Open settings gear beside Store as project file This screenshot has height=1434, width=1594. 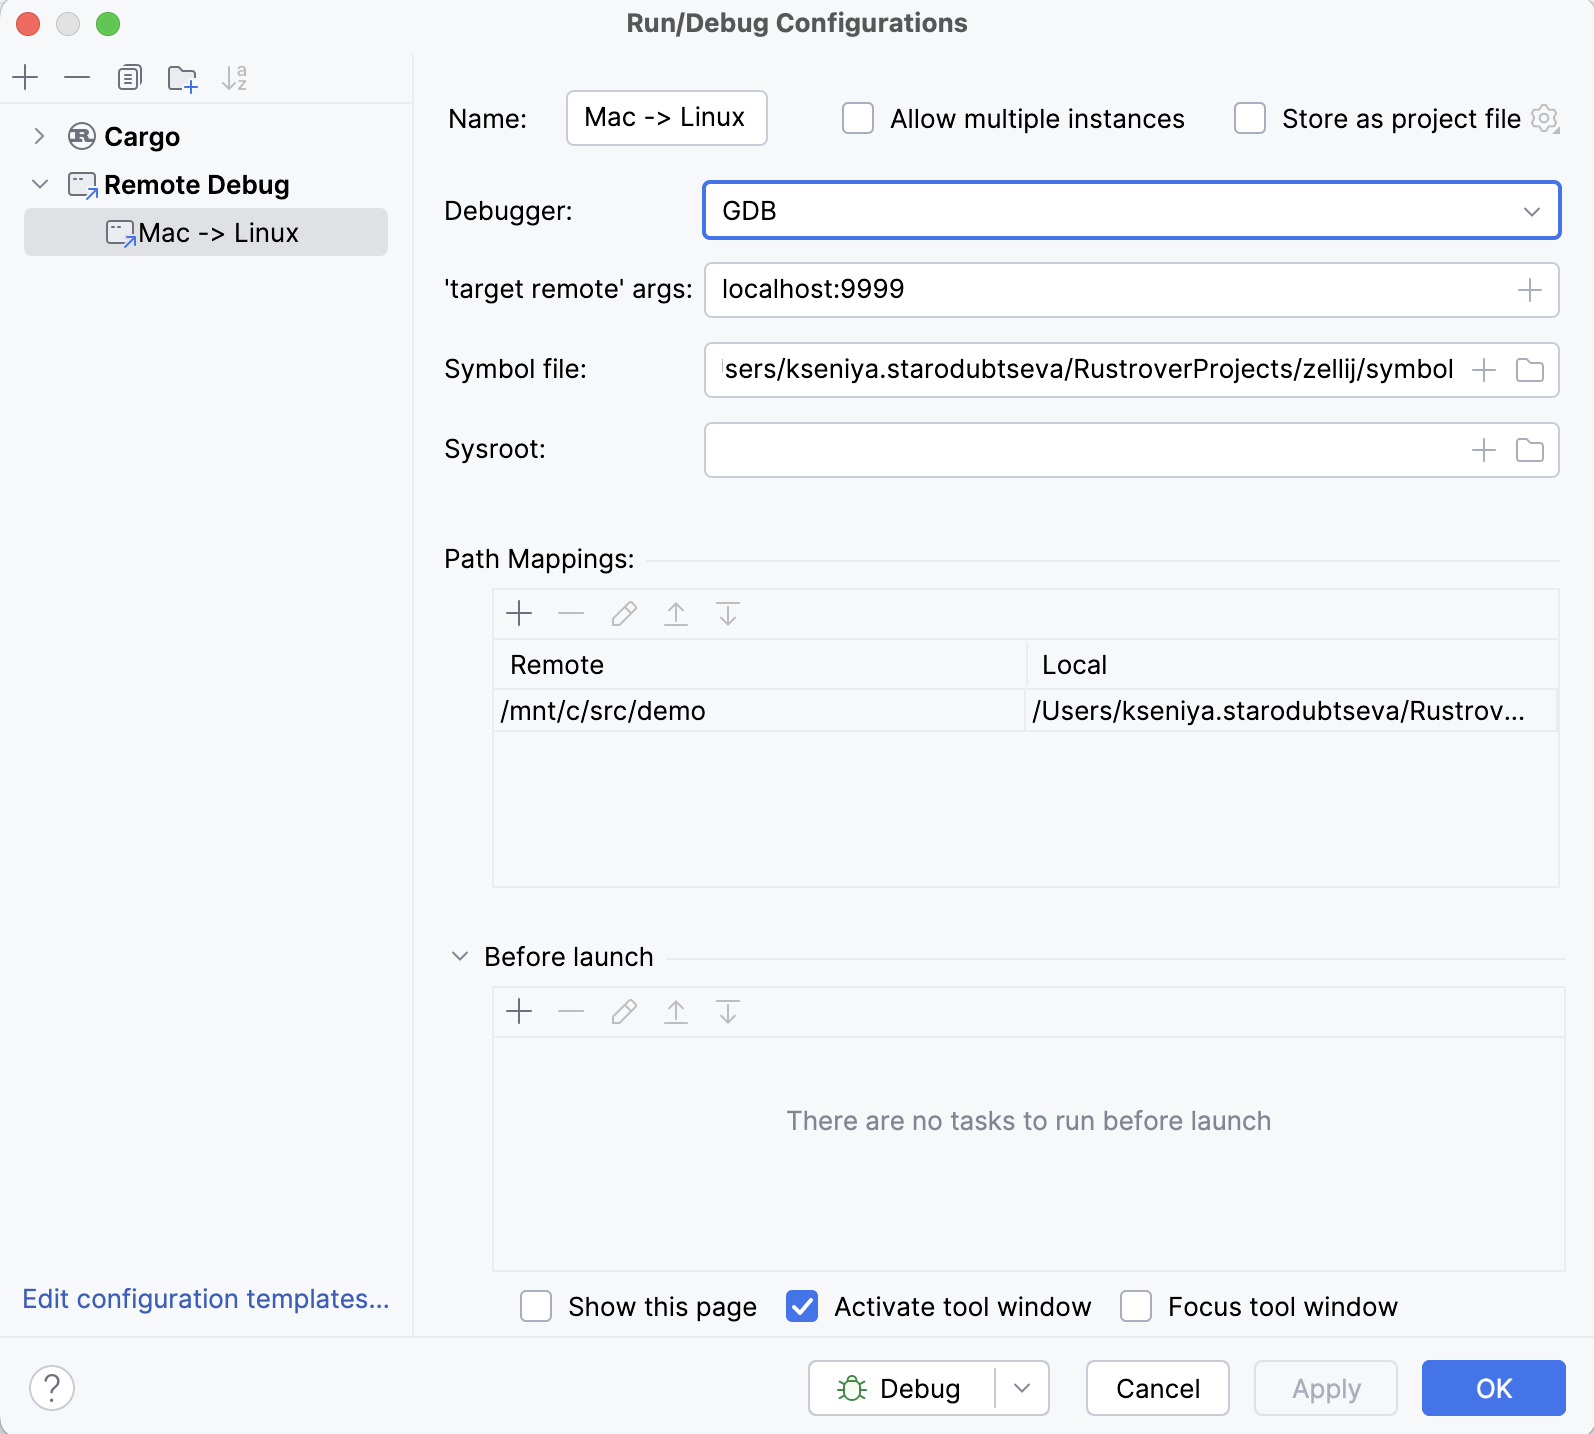(1545, 119)
